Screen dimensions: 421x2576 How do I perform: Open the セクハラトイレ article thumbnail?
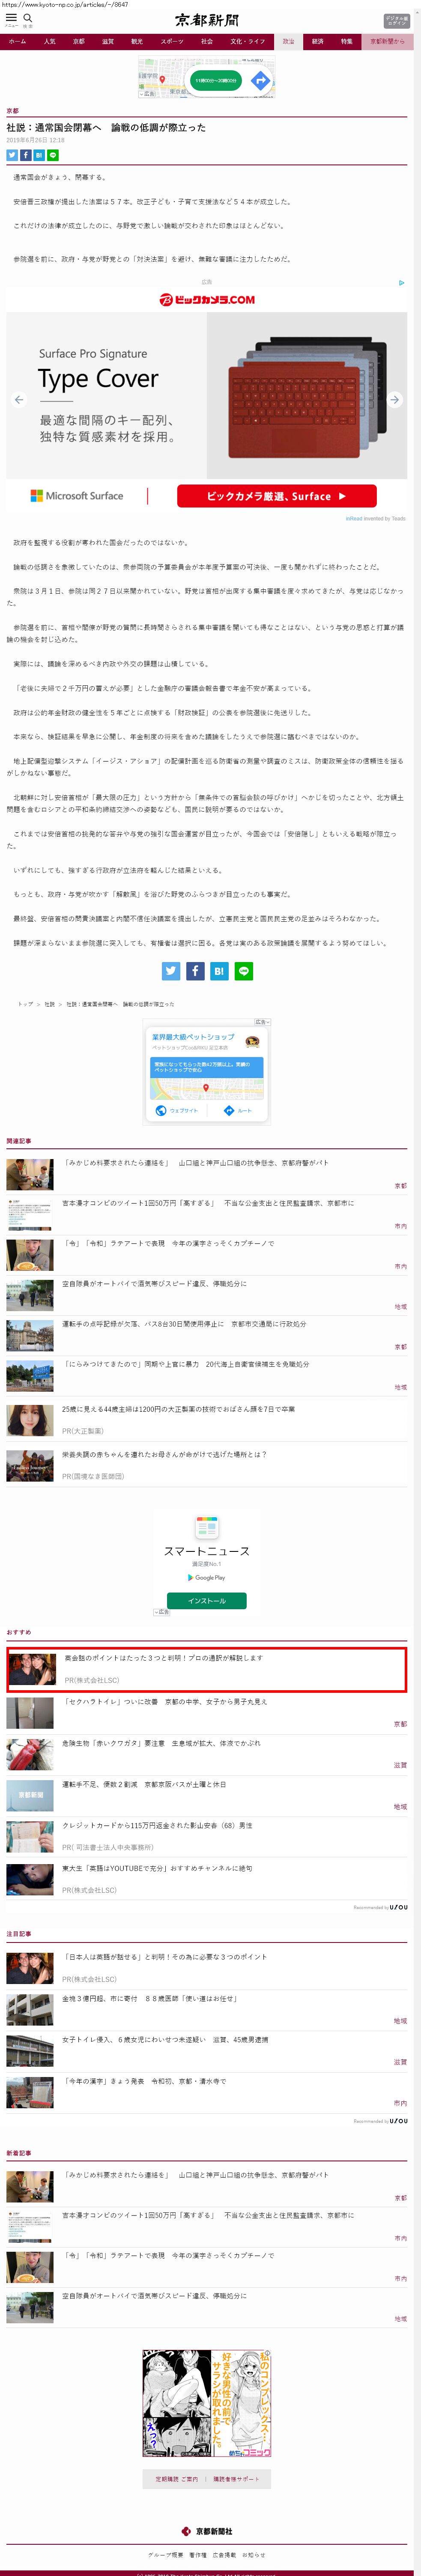coord(30,1712)
